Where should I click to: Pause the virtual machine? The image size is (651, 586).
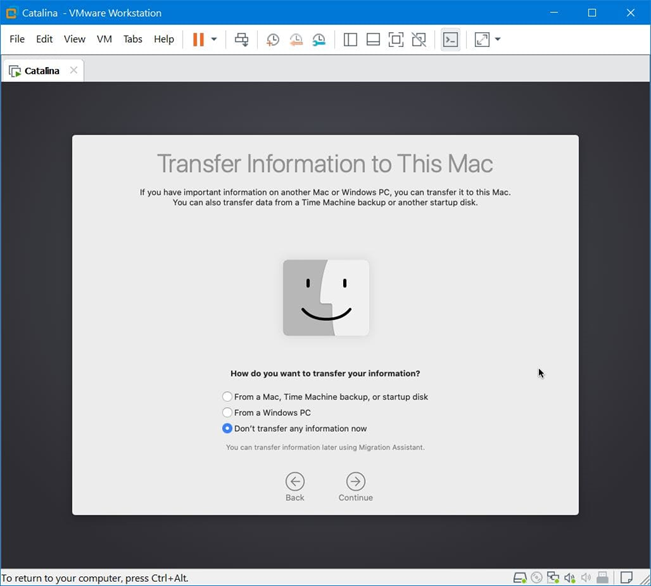coord(198,39)
